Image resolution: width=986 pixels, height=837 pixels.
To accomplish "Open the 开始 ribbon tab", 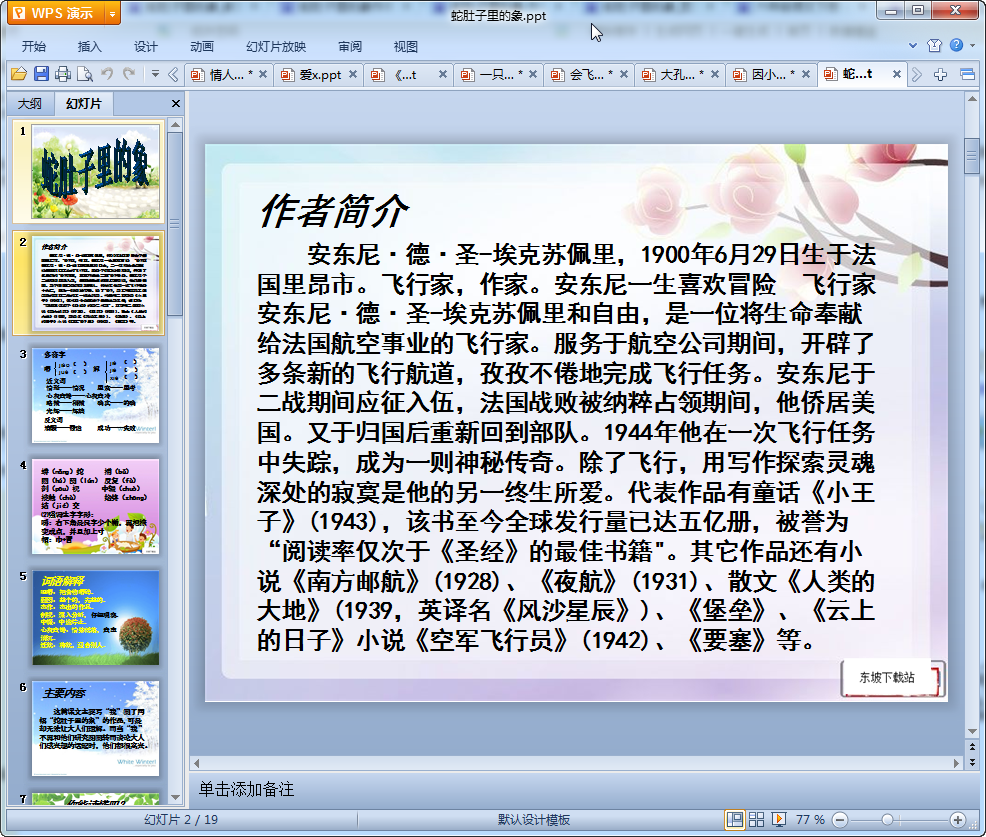I will [x=33, y=47].
